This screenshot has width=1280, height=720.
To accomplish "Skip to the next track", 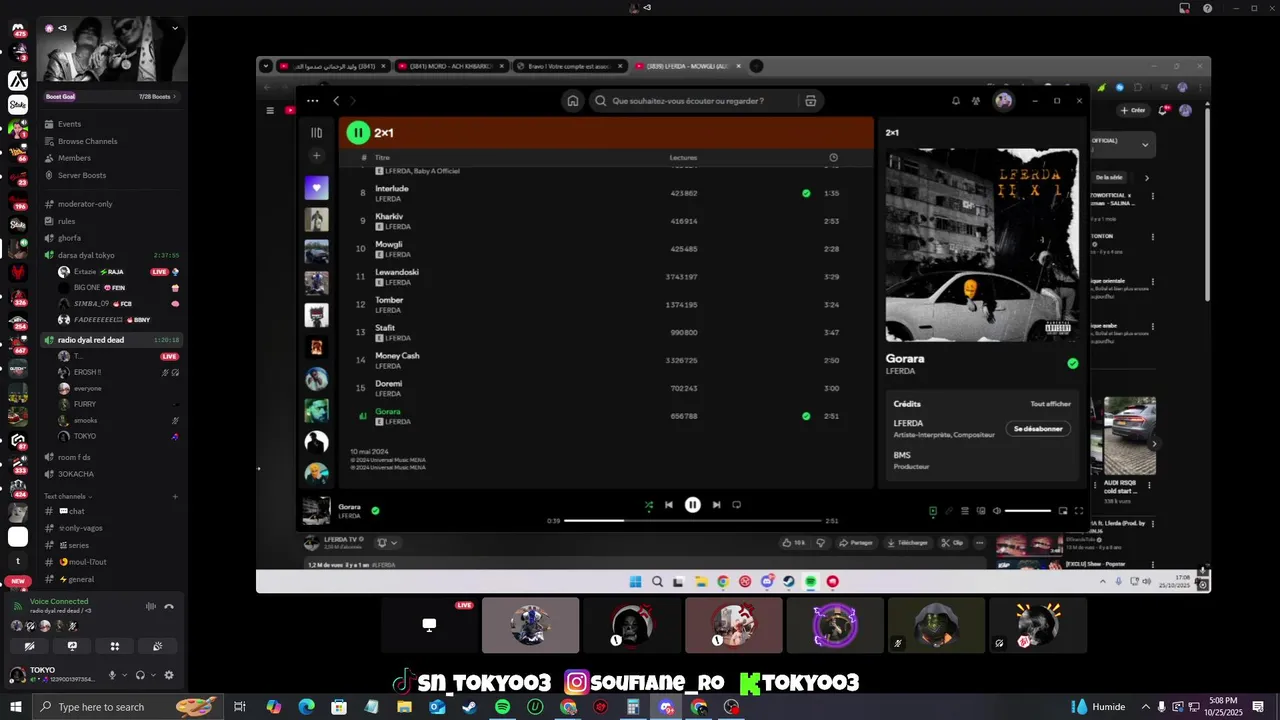I will click(x=716, y=505).
